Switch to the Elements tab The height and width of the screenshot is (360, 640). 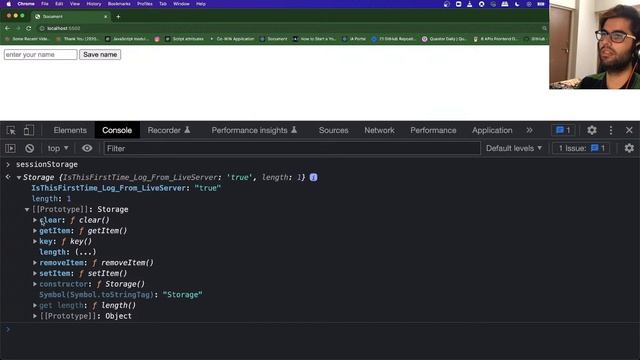click(x=70, y=130)
